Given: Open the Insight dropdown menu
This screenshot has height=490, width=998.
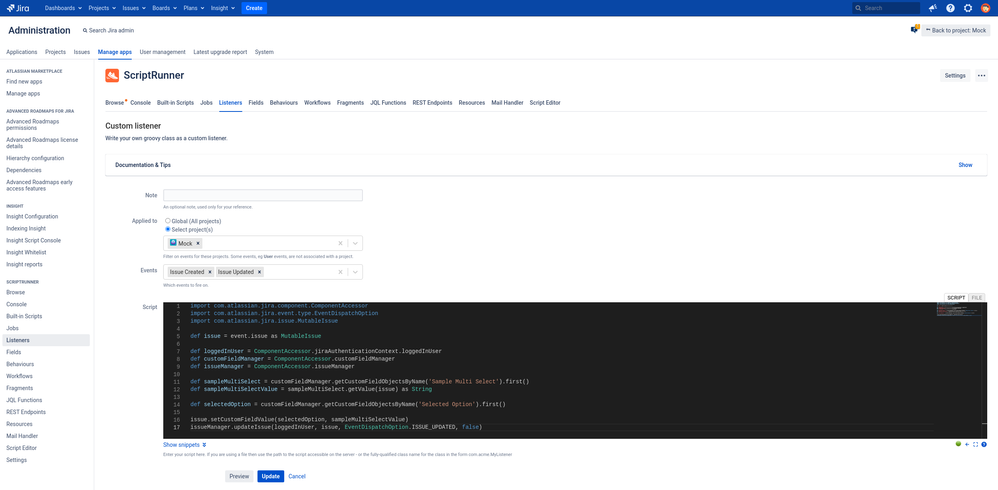Looking at the screenshot, I should coord(222,8).
